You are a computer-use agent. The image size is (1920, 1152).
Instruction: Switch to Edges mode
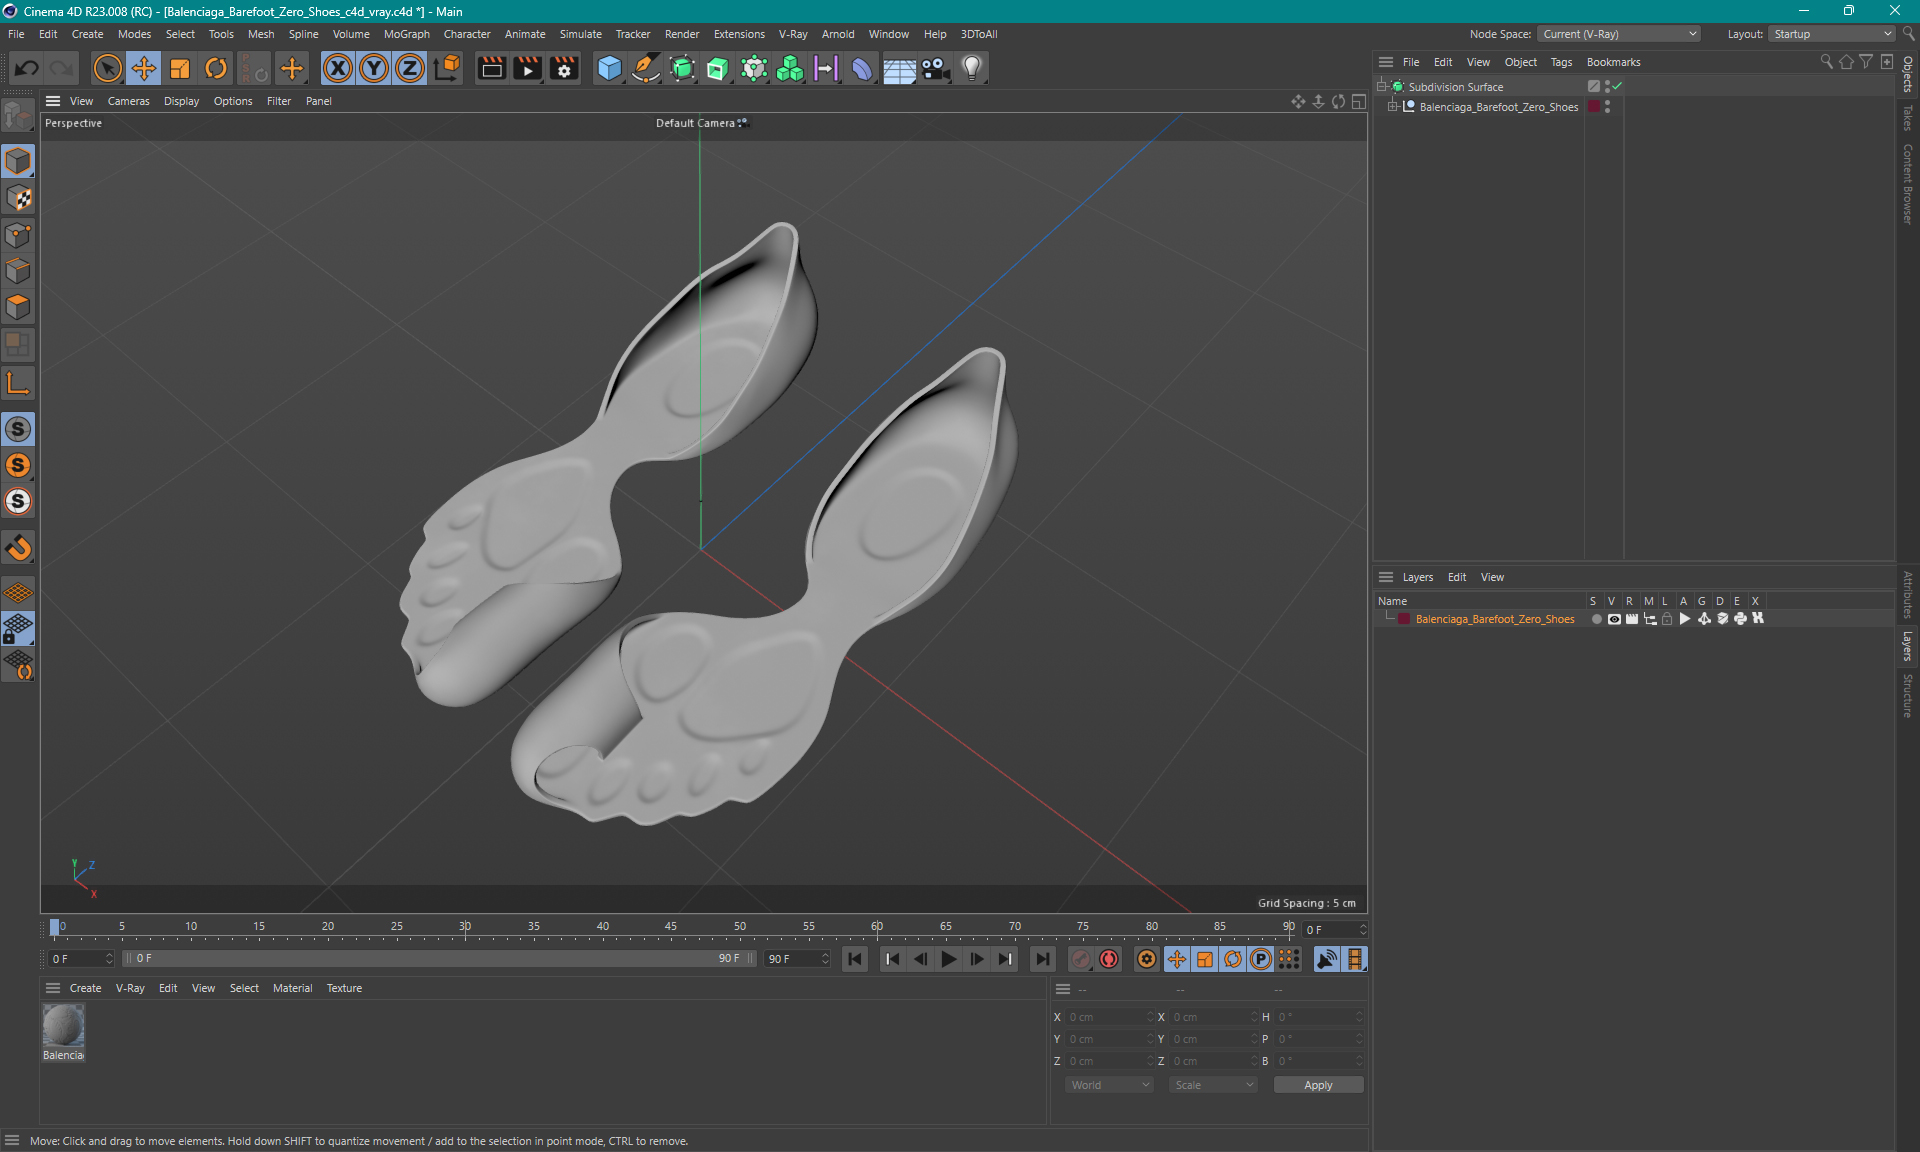click(18, 271)
